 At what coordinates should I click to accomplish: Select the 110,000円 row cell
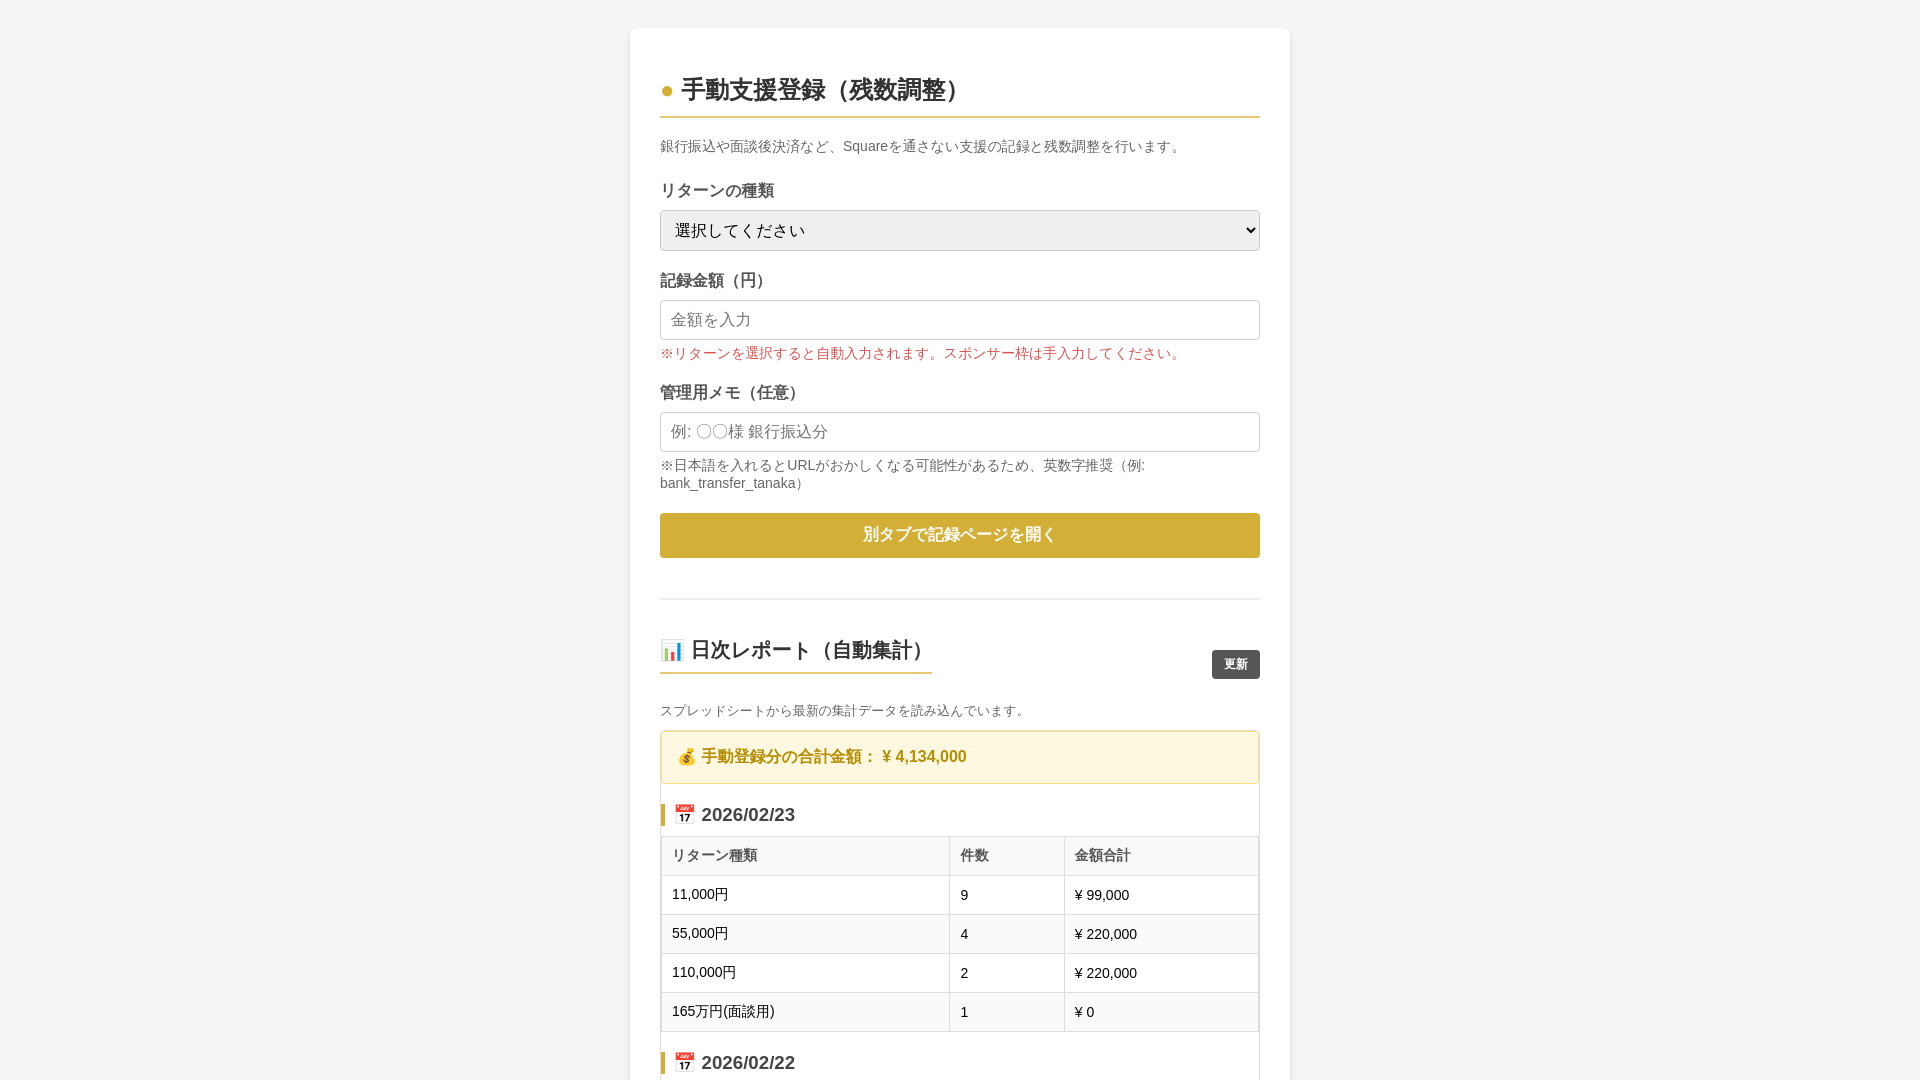(x=805, y=973)
